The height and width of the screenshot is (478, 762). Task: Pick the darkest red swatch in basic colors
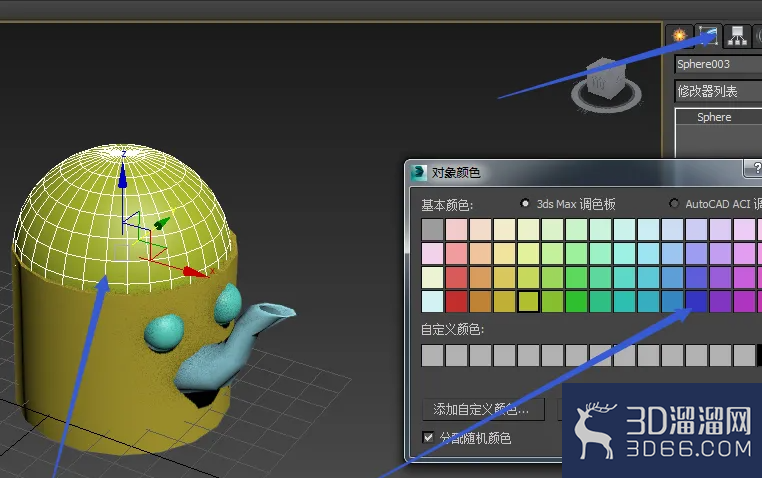click(456, 301)
